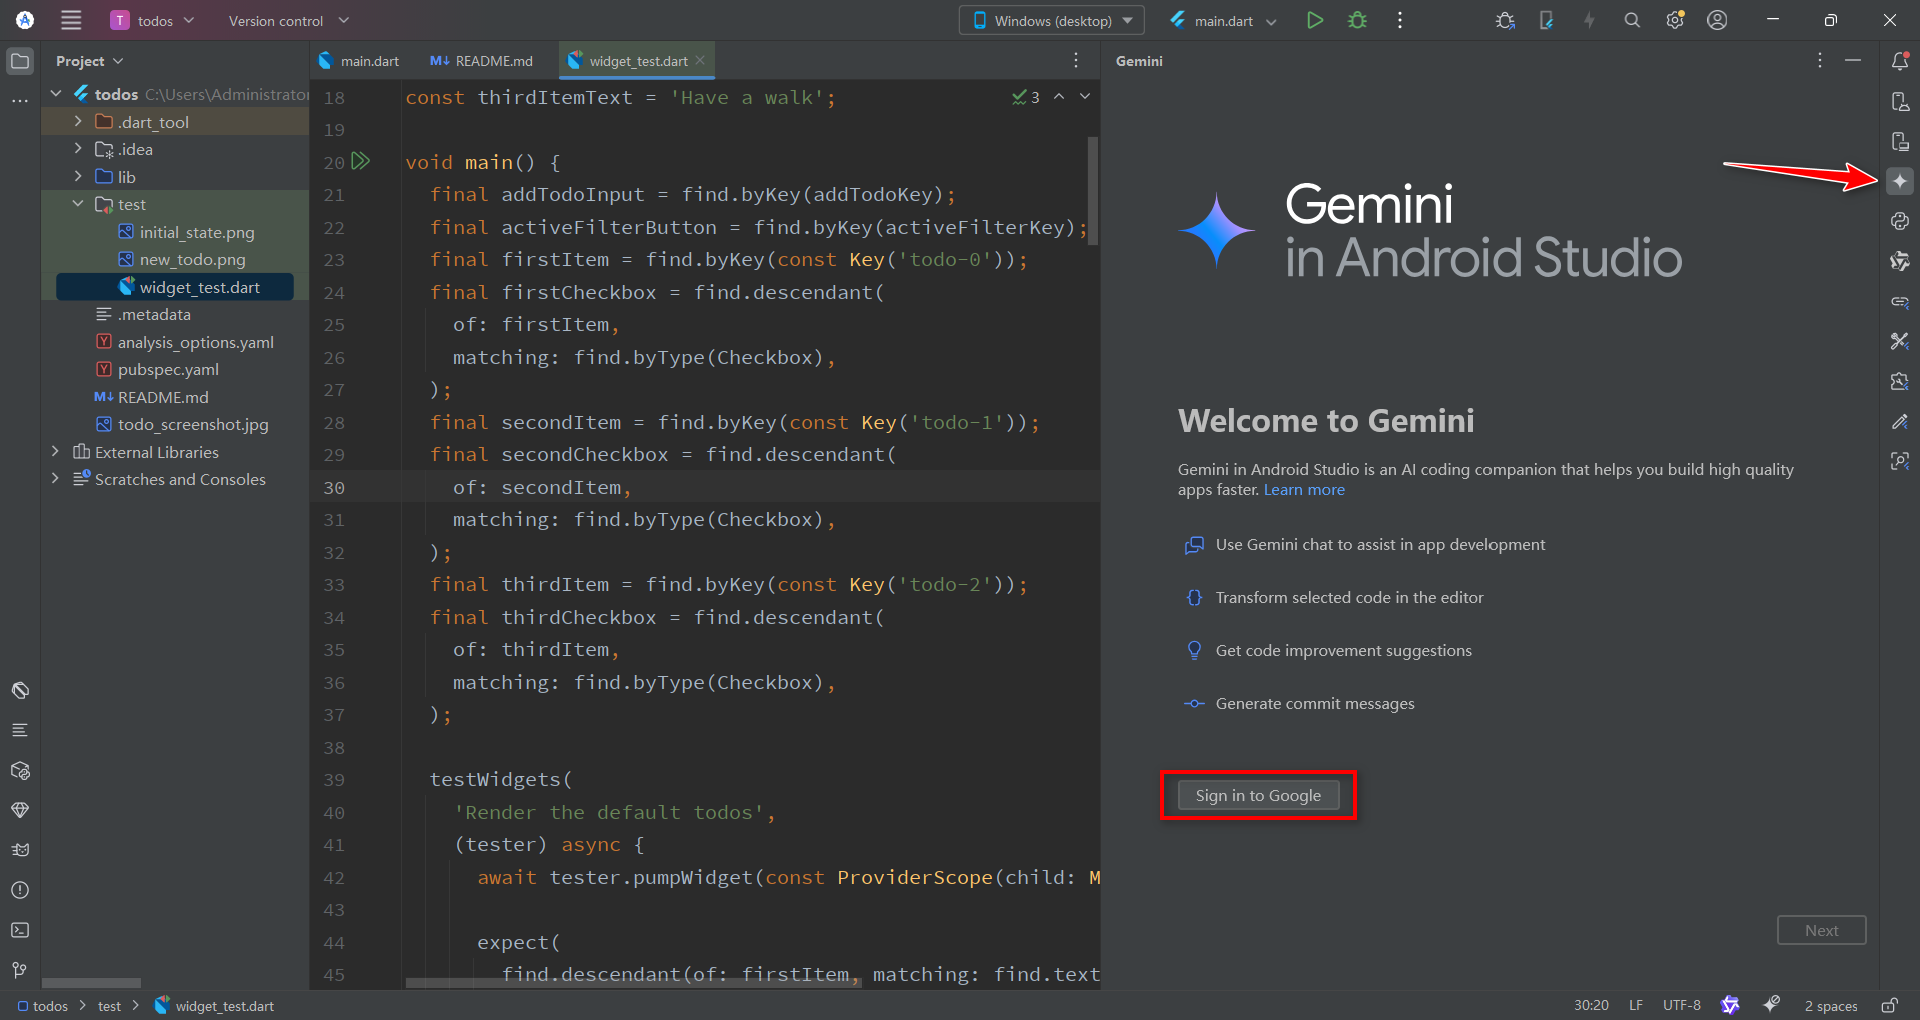Click Sign in to Google button
The width and height of the screenshot is (1920, 1020).
[x=1258, y=796]
